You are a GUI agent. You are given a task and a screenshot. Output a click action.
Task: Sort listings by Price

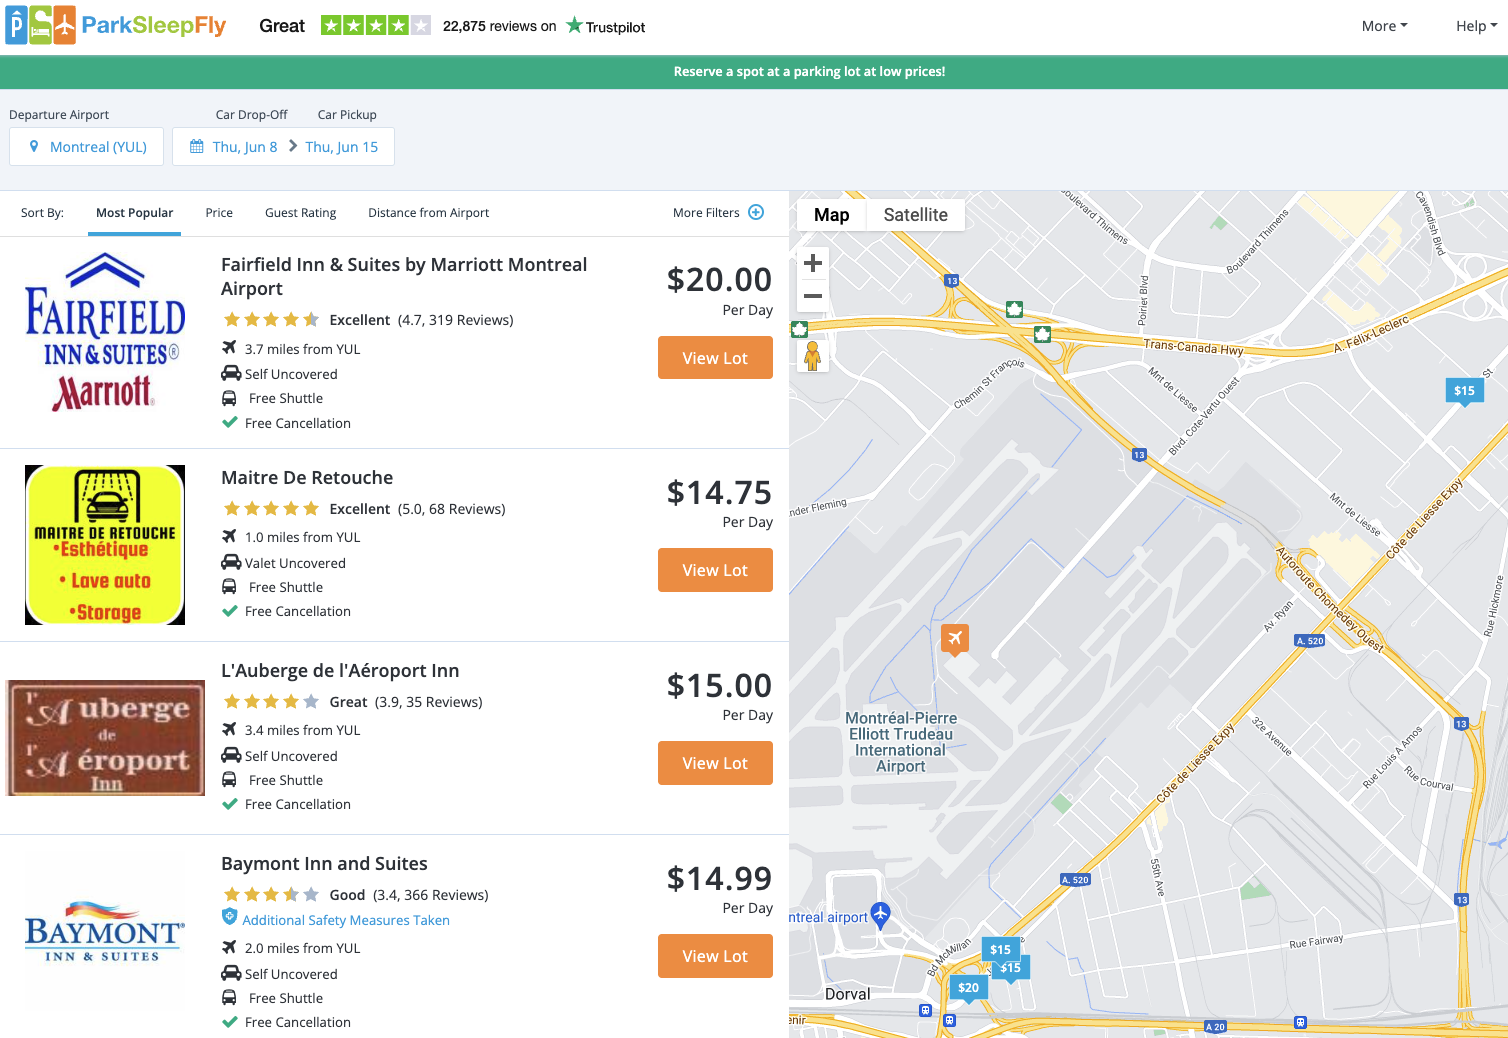pyautogui.click(x=219, y=213)
